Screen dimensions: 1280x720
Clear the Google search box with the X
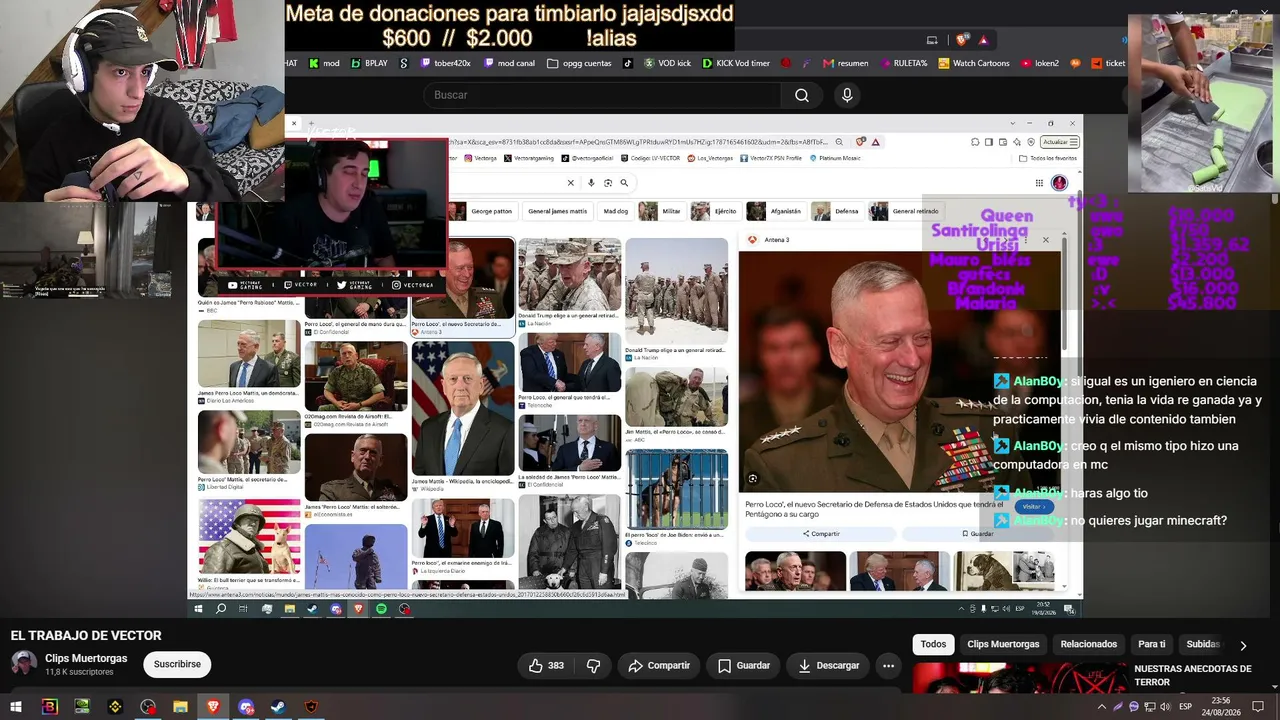[x=571, y=183]
